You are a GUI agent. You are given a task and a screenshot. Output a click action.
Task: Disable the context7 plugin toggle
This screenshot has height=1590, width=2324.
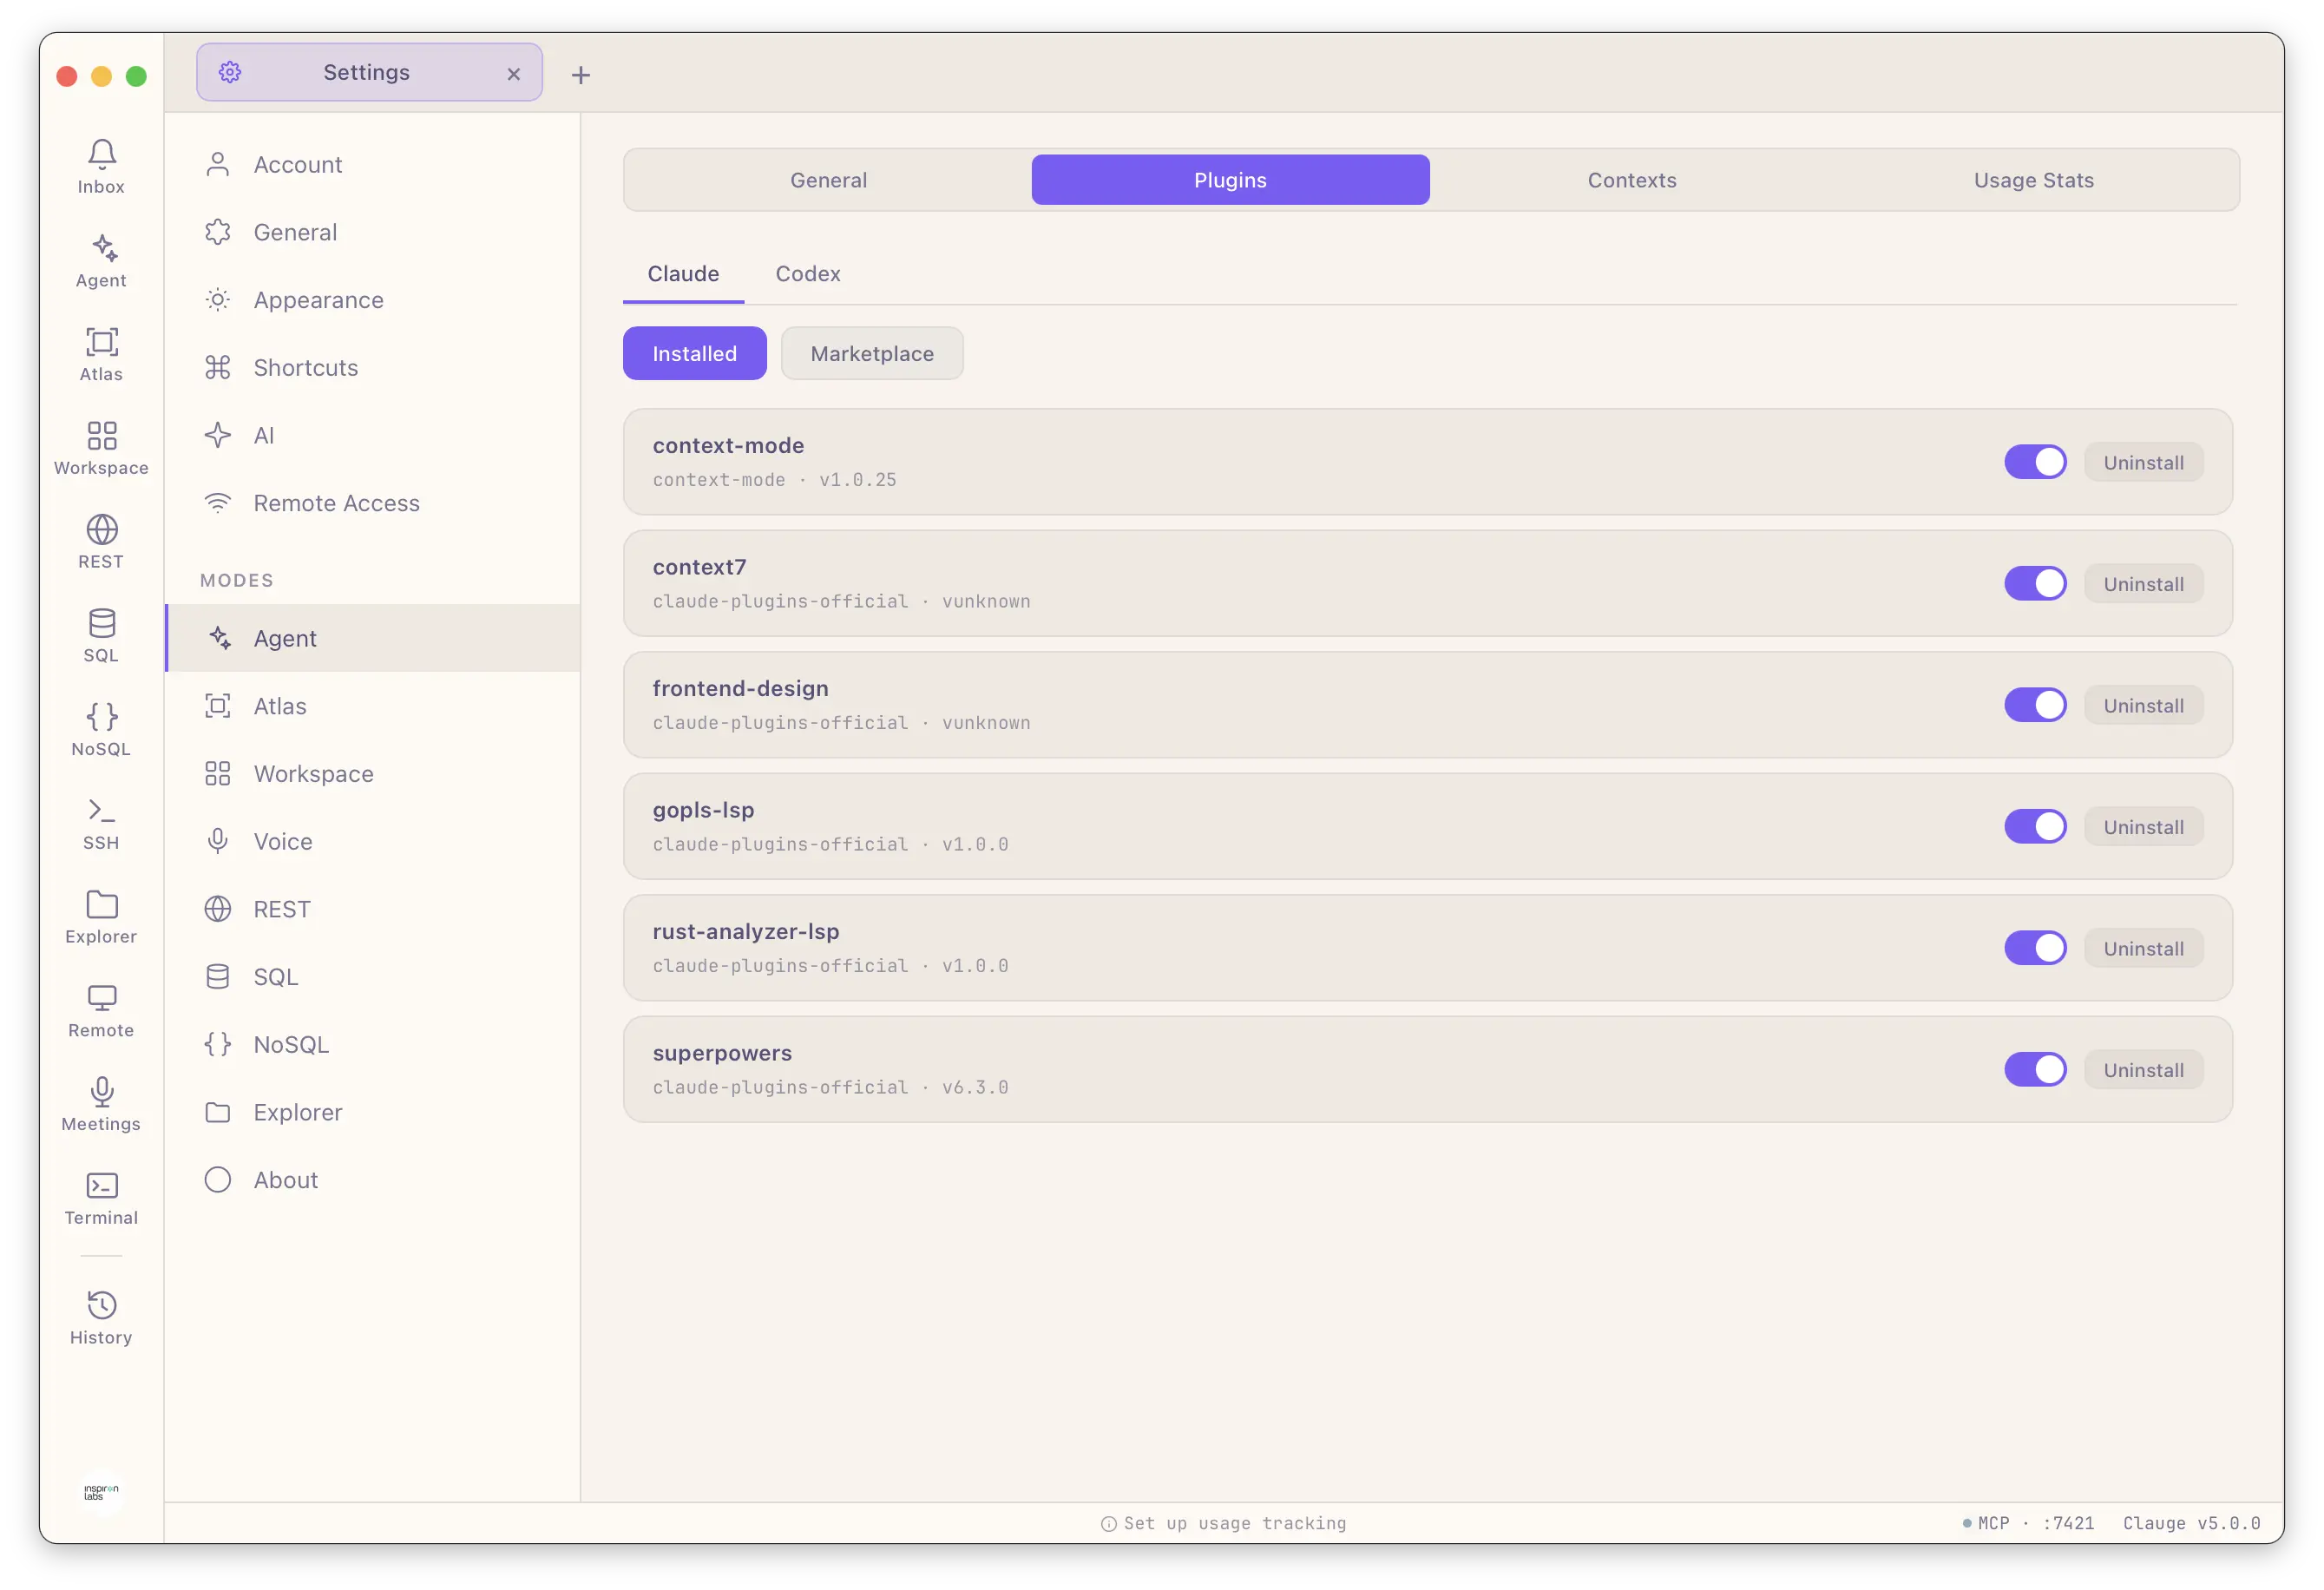click(x=2035, y=584)
